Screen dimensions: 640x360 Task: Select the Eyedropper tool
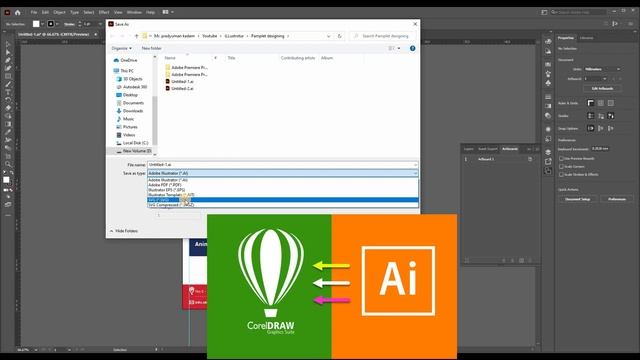[x=8, y=132]
